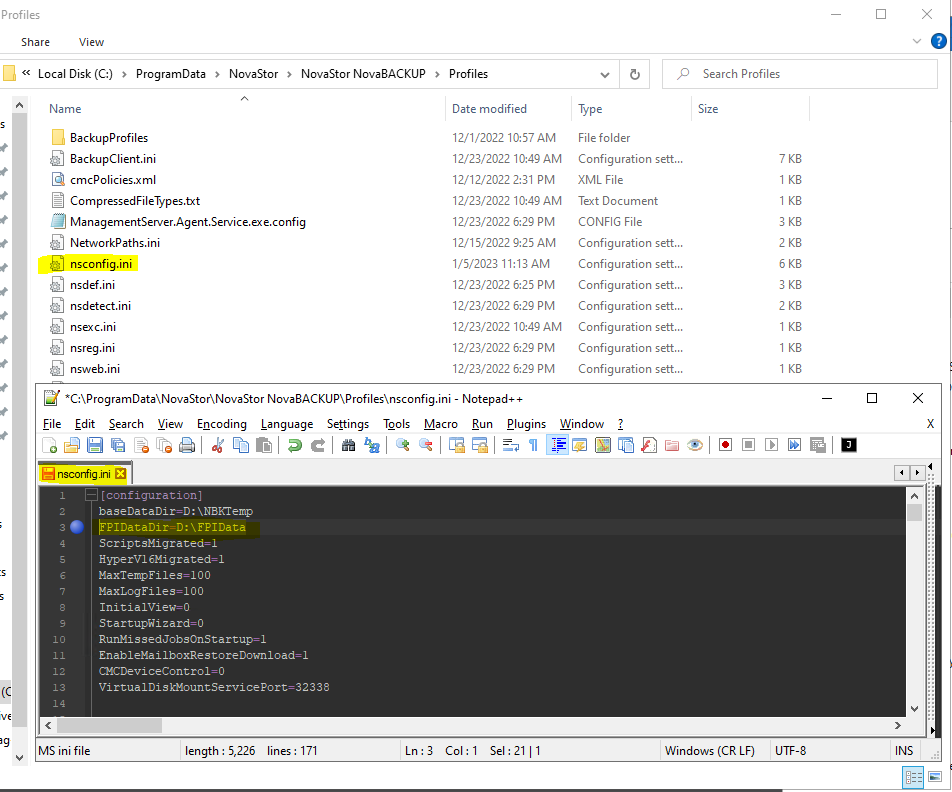The height and width of the screenshot is (792, 952).
Task: Click the black J plugin icon
Action: (849, 445)
